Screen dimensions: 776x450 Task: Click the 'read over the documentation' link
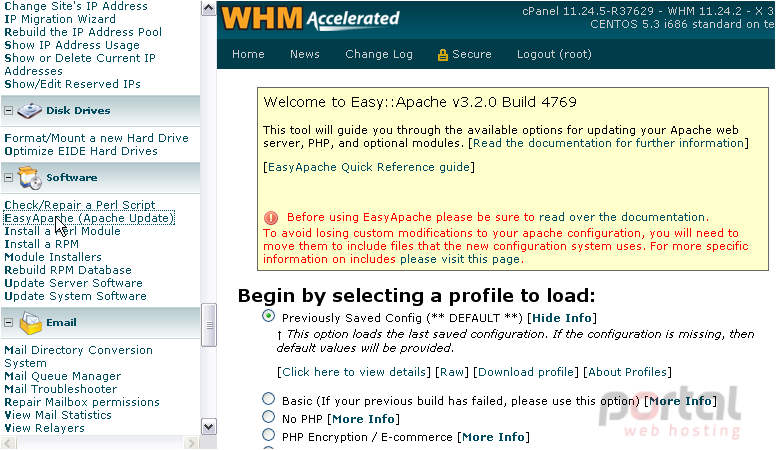[x=622, y=217]
